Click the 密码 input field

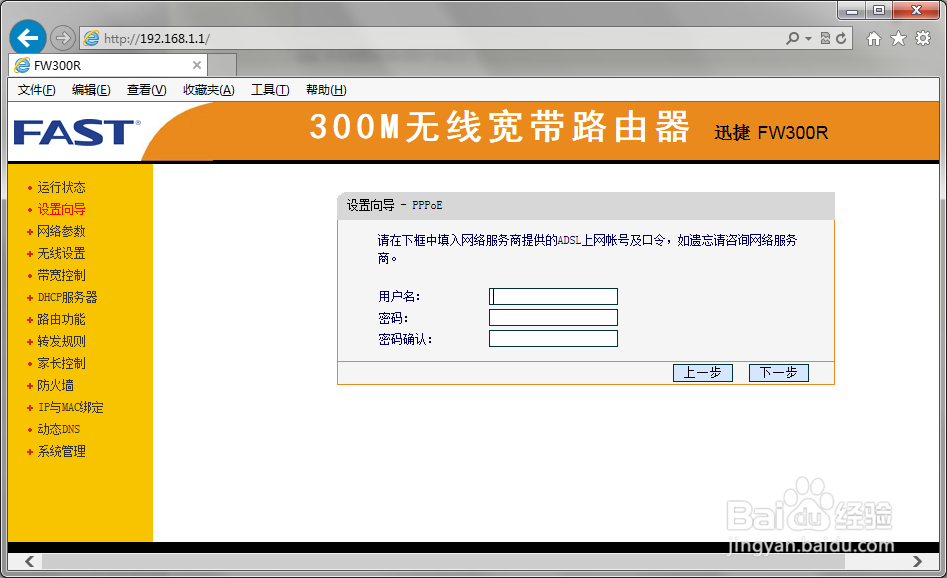(553, 318)
